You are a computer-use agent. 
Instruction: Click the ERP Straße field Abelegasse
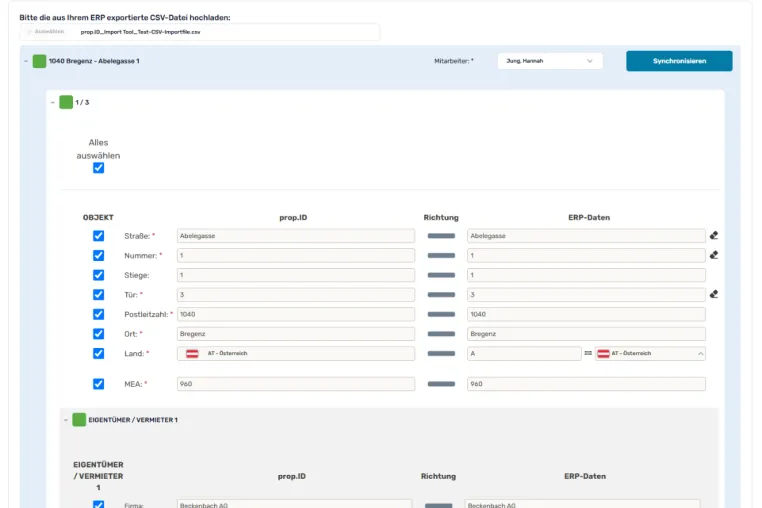pos(586,236)
